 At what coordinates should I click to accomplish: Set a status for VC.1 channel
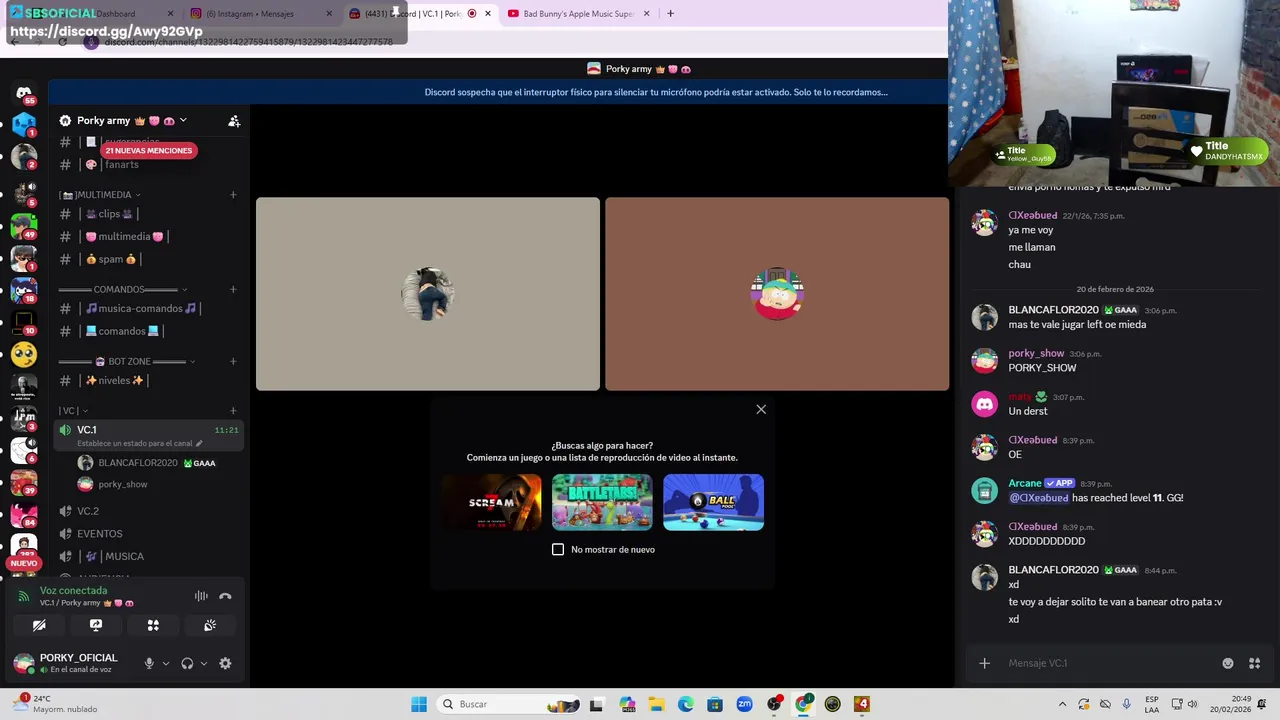pos(140,443)
